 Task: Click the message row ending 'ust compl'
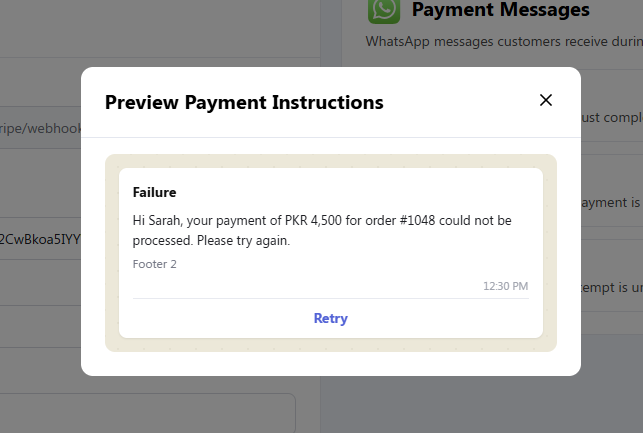(612, 118)
